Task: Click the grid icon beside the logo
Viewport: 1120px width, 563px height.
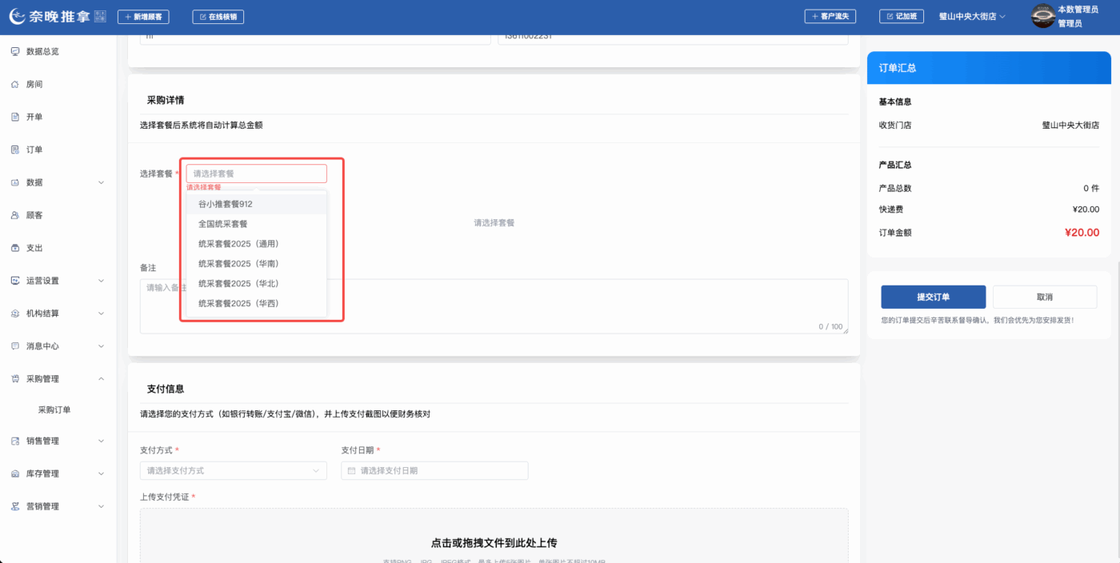Action: click(101, 16)
